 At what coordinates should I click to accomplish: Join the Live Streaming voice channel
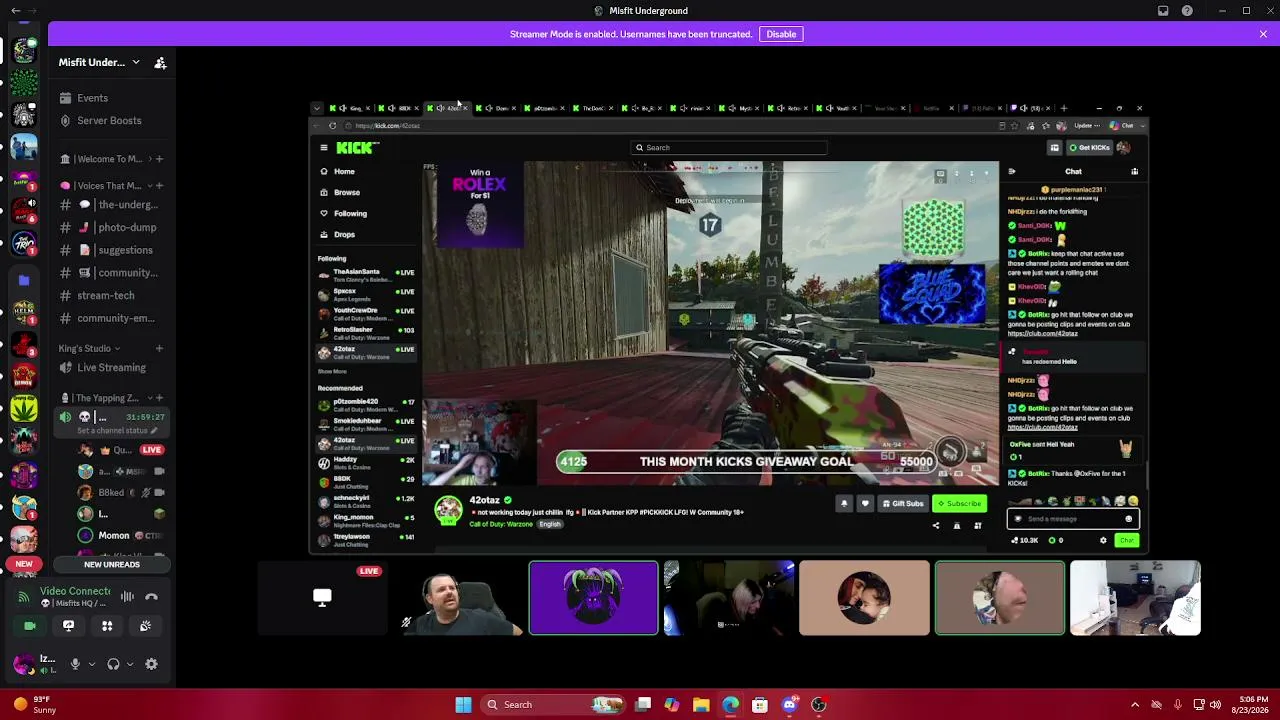click(110, 368)
